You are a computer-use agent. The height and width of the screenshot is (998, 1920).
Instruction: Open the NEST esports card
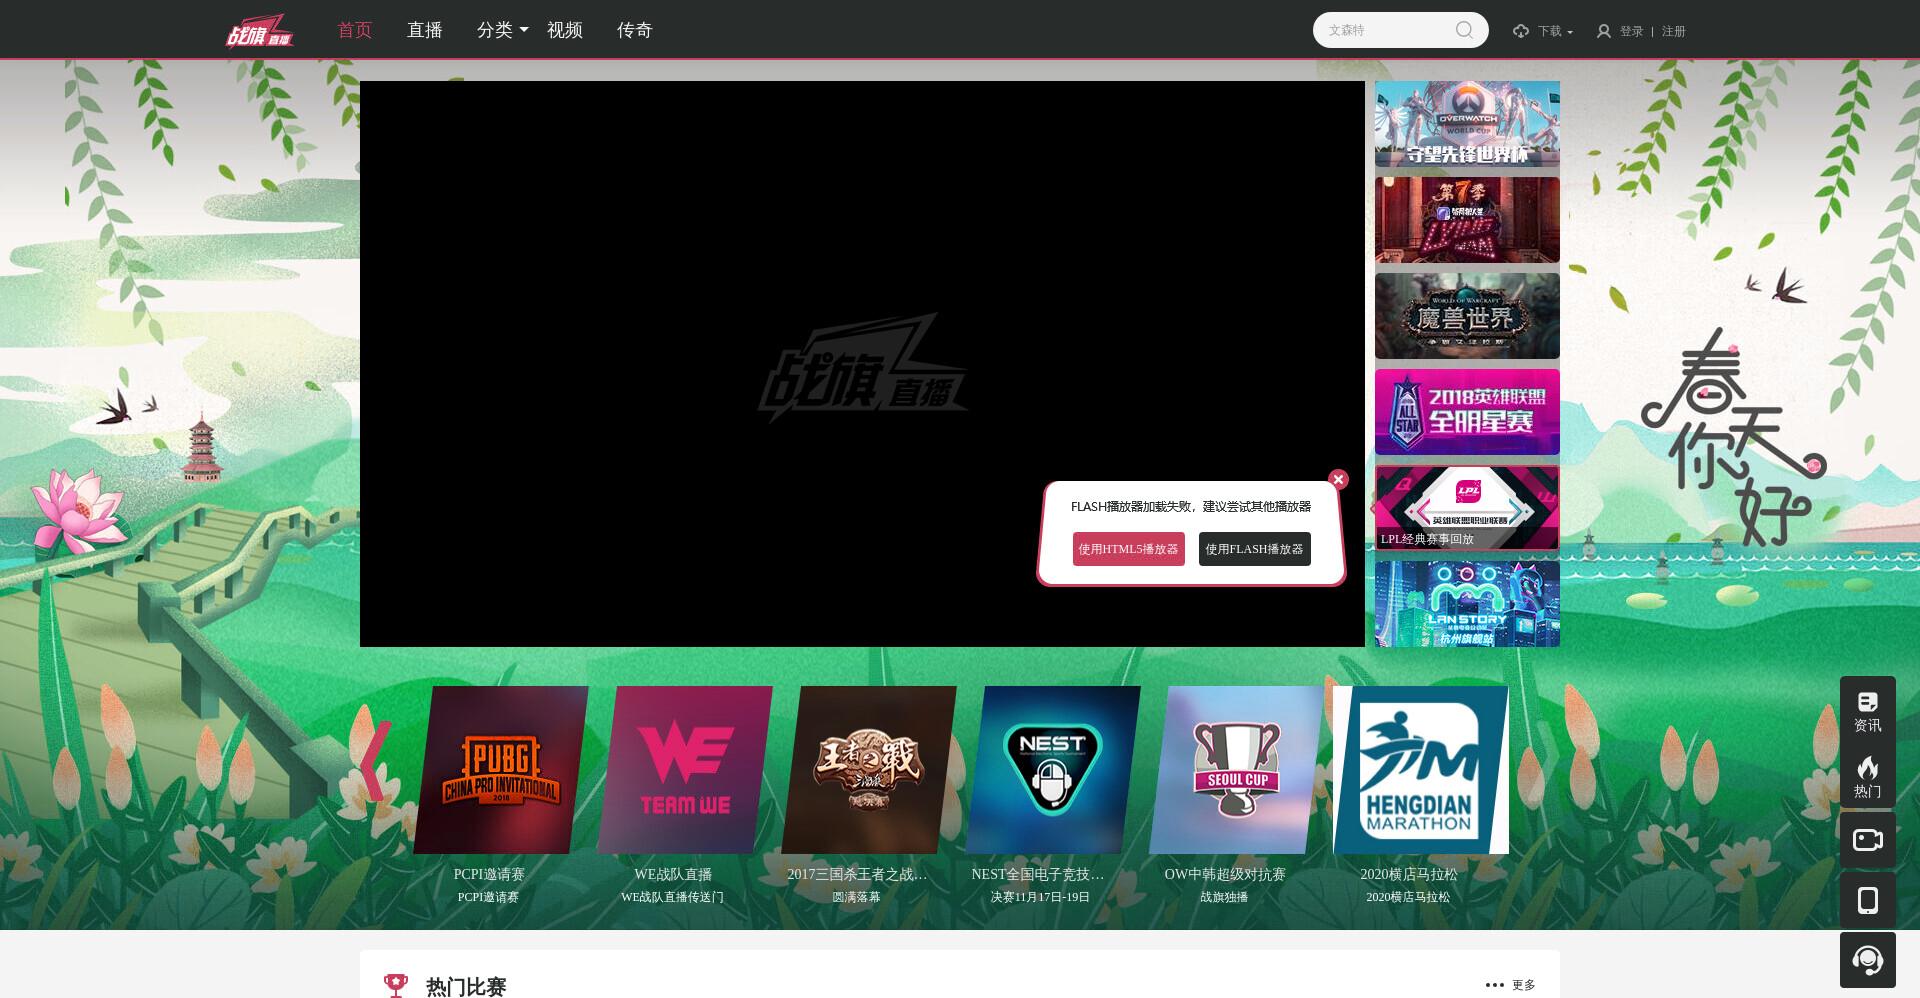tap(1053, 770)
